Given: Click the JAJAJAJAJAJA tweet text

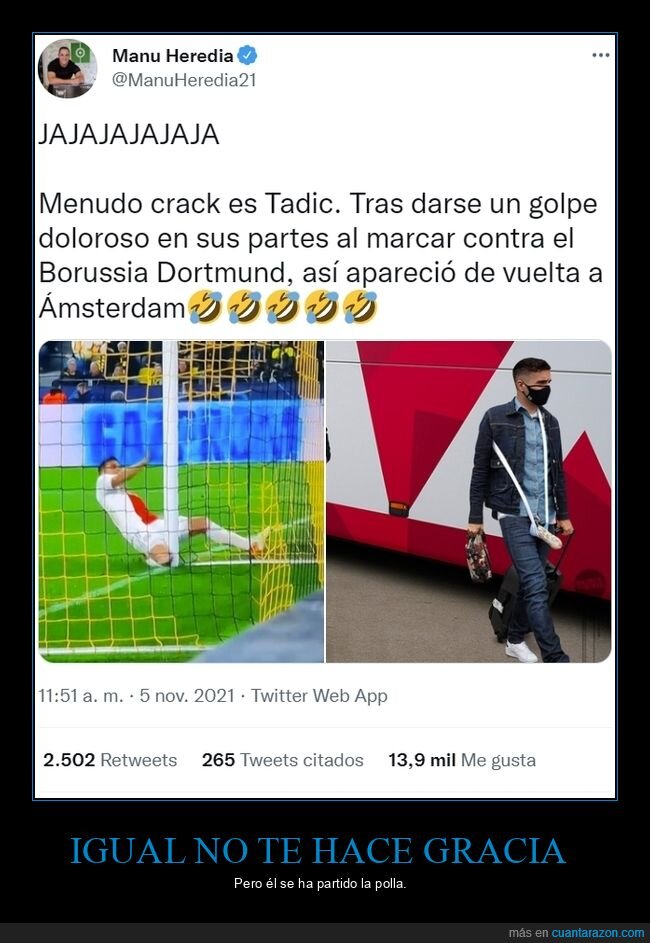Looking at the screenshot, I should coord(129,135).
